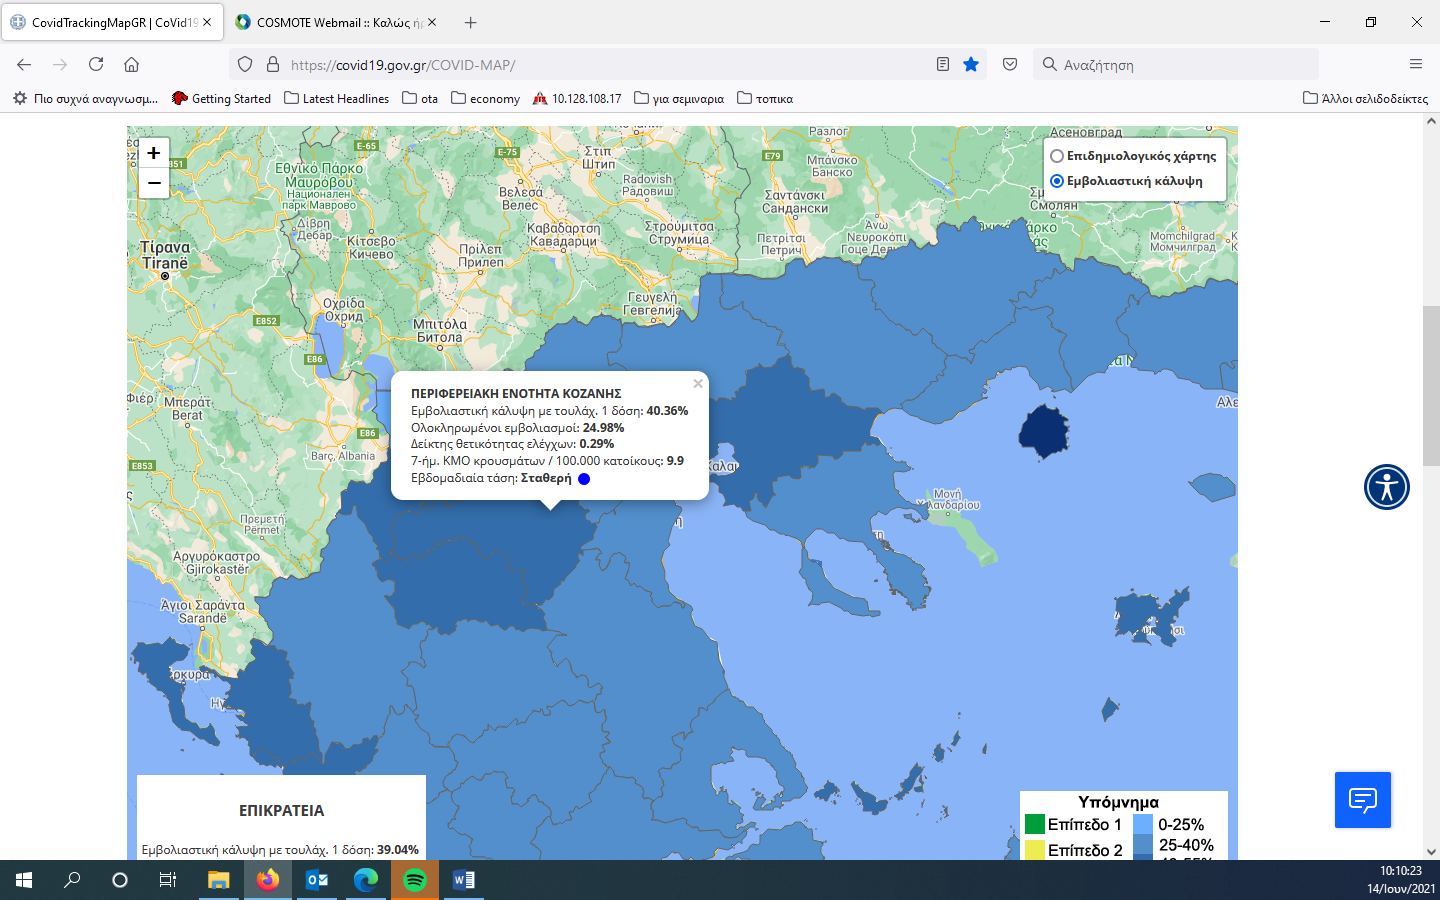Image resolution: width=1440 pixels, height=900 pixels.
Task: Go forward one page in browser history
Action: pyautogui.click(x=60, y=64)
